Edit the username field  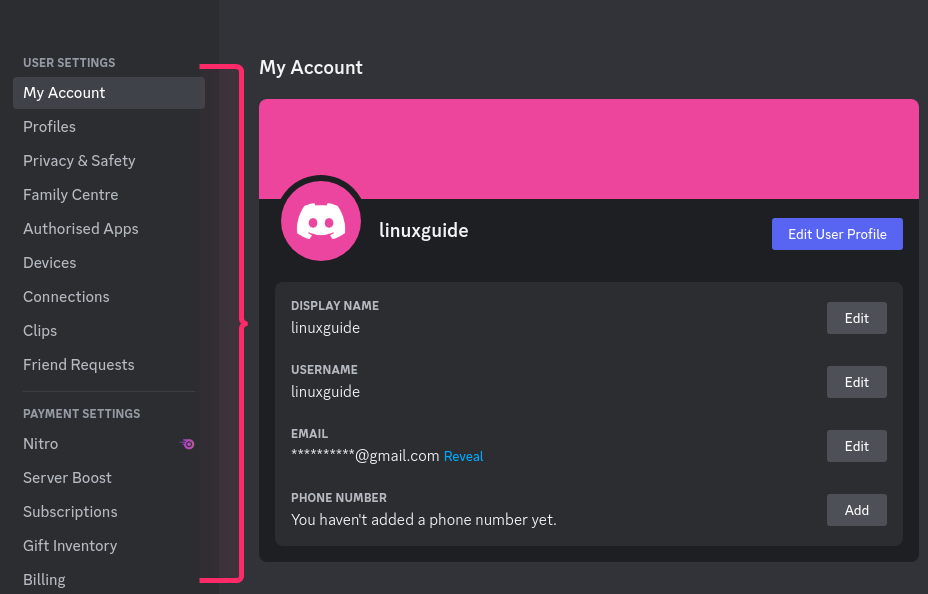(x=856, y=382)
